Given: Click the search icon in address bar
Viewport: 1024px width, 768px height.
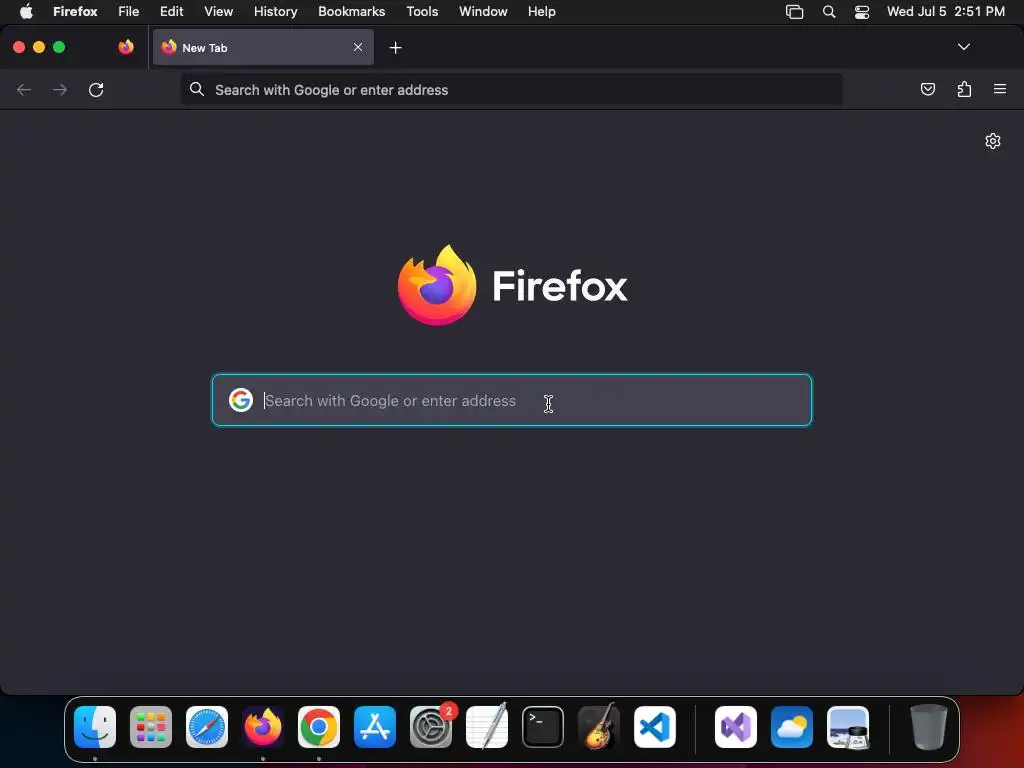Looking at the screenshot, I should (197, 89).
